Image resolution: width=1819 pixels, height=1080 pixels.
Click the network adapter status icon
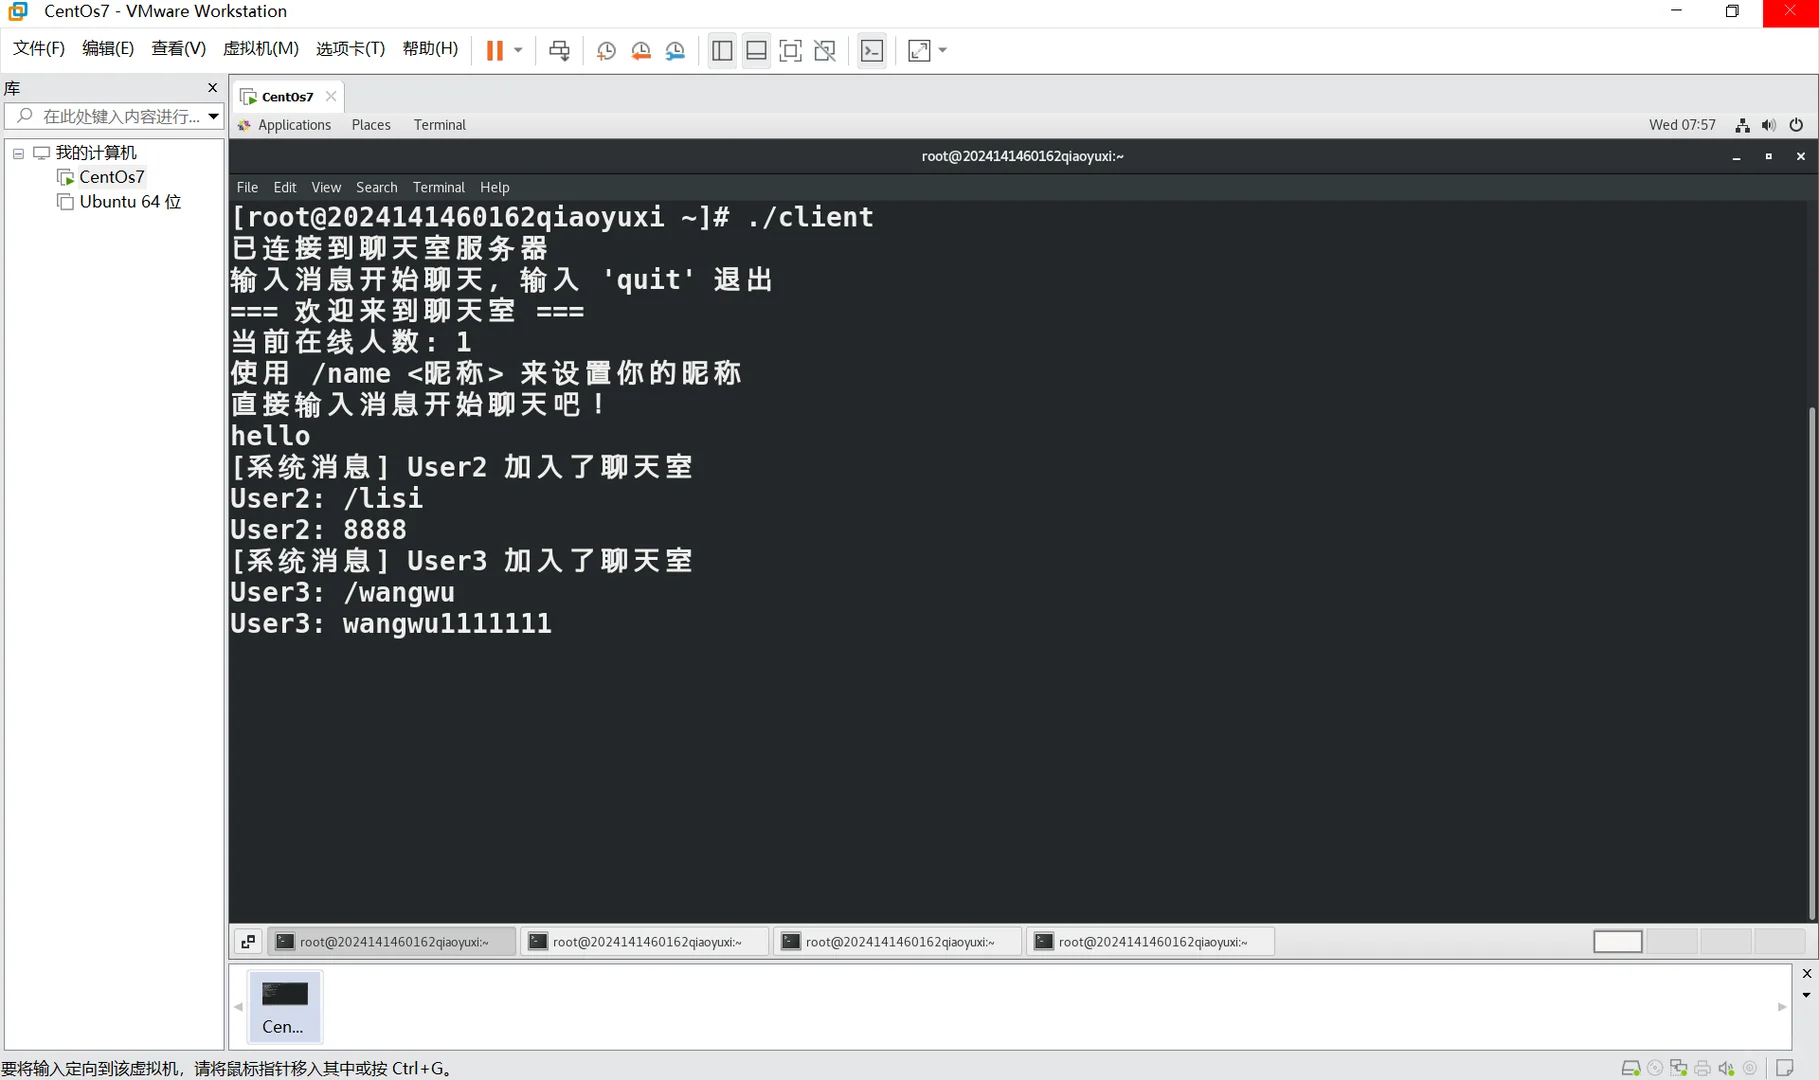1678,1069
